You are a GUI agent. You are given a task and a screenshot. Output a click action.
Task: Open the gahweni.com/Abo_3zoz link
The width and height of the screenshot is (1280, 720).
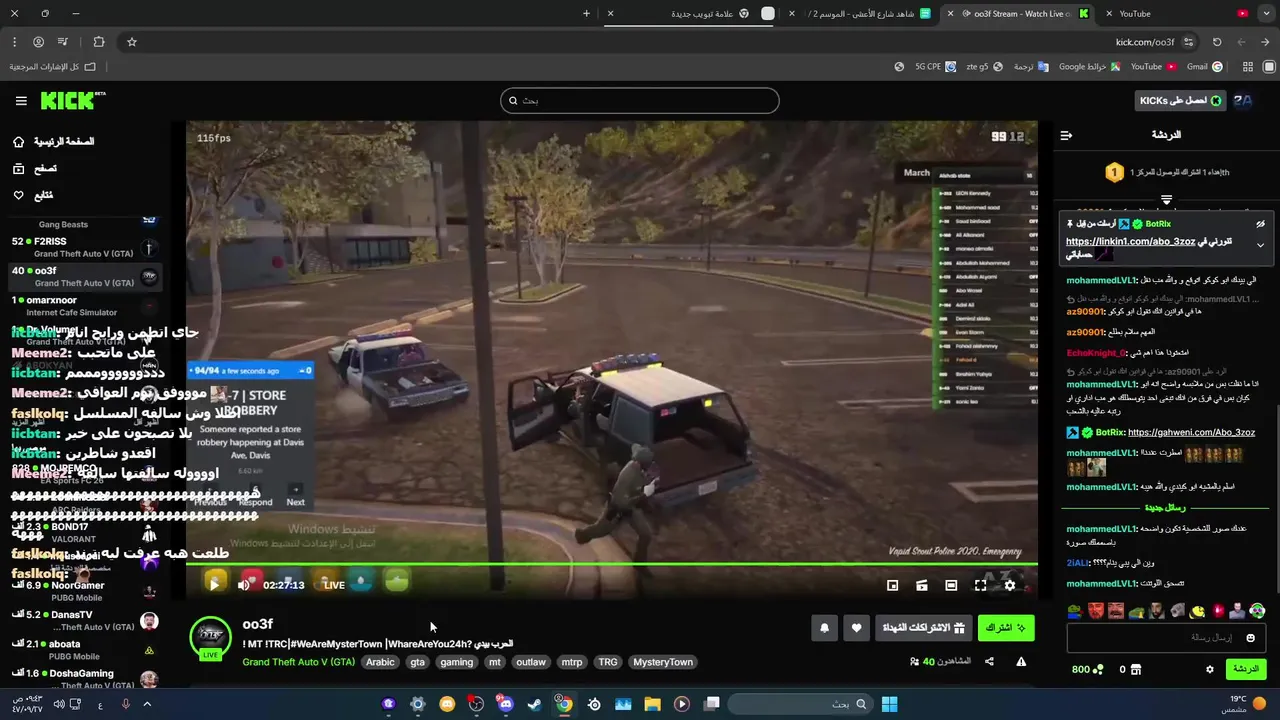pos(1191,433)
